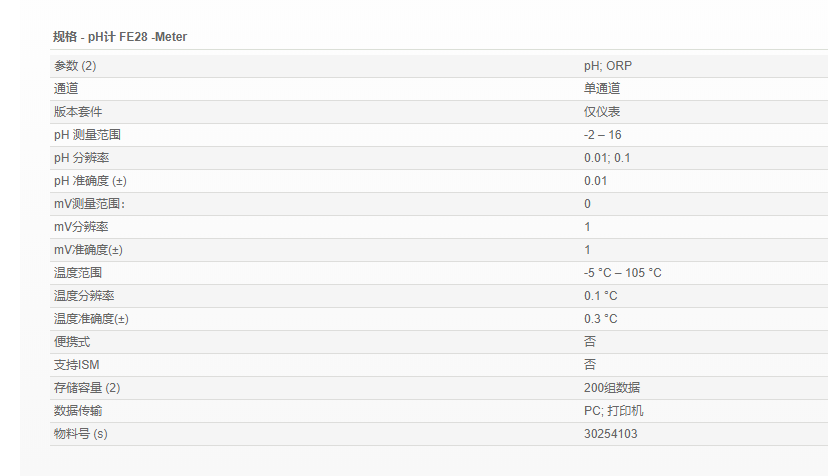Click the value 1 beside mV分辨率
This screenshot has width=828, height=476.
[x=588, y=227]
